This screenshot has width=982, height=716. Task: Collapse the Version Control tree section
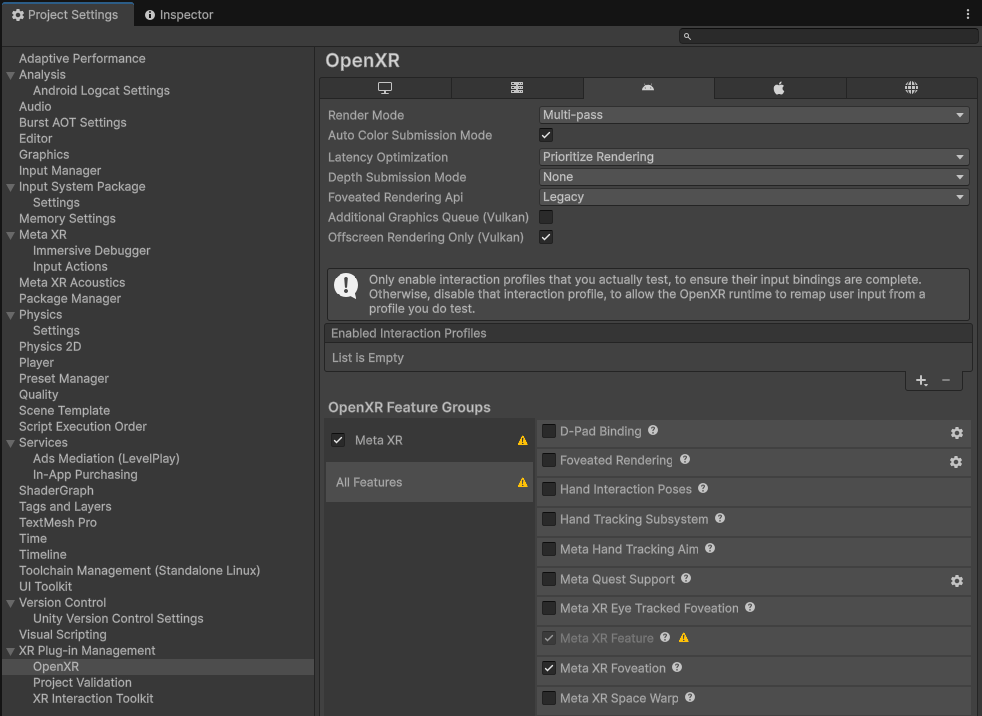11,603
